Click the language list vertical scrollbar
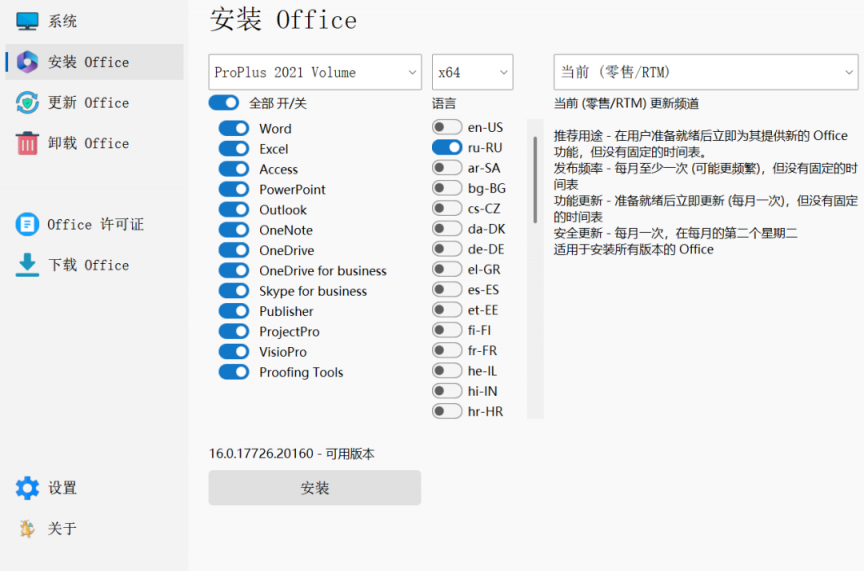 535,180
